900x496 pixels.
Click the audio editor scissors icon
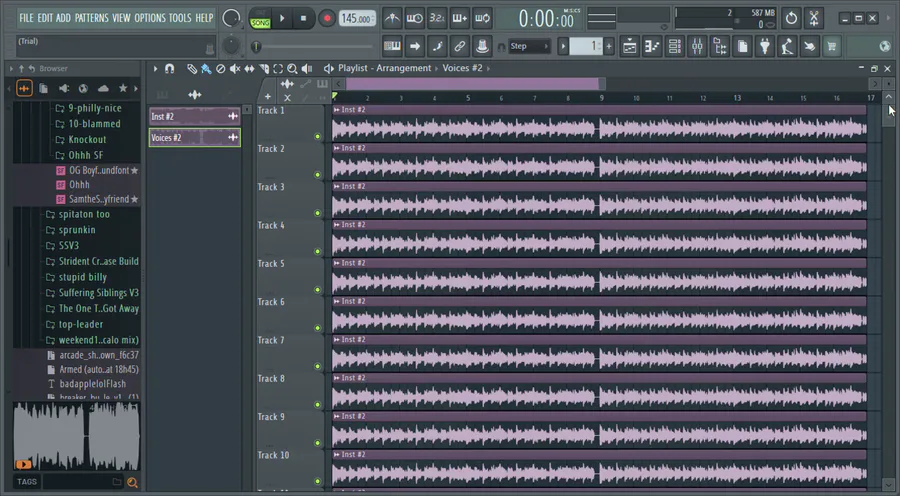coord(814,18)
